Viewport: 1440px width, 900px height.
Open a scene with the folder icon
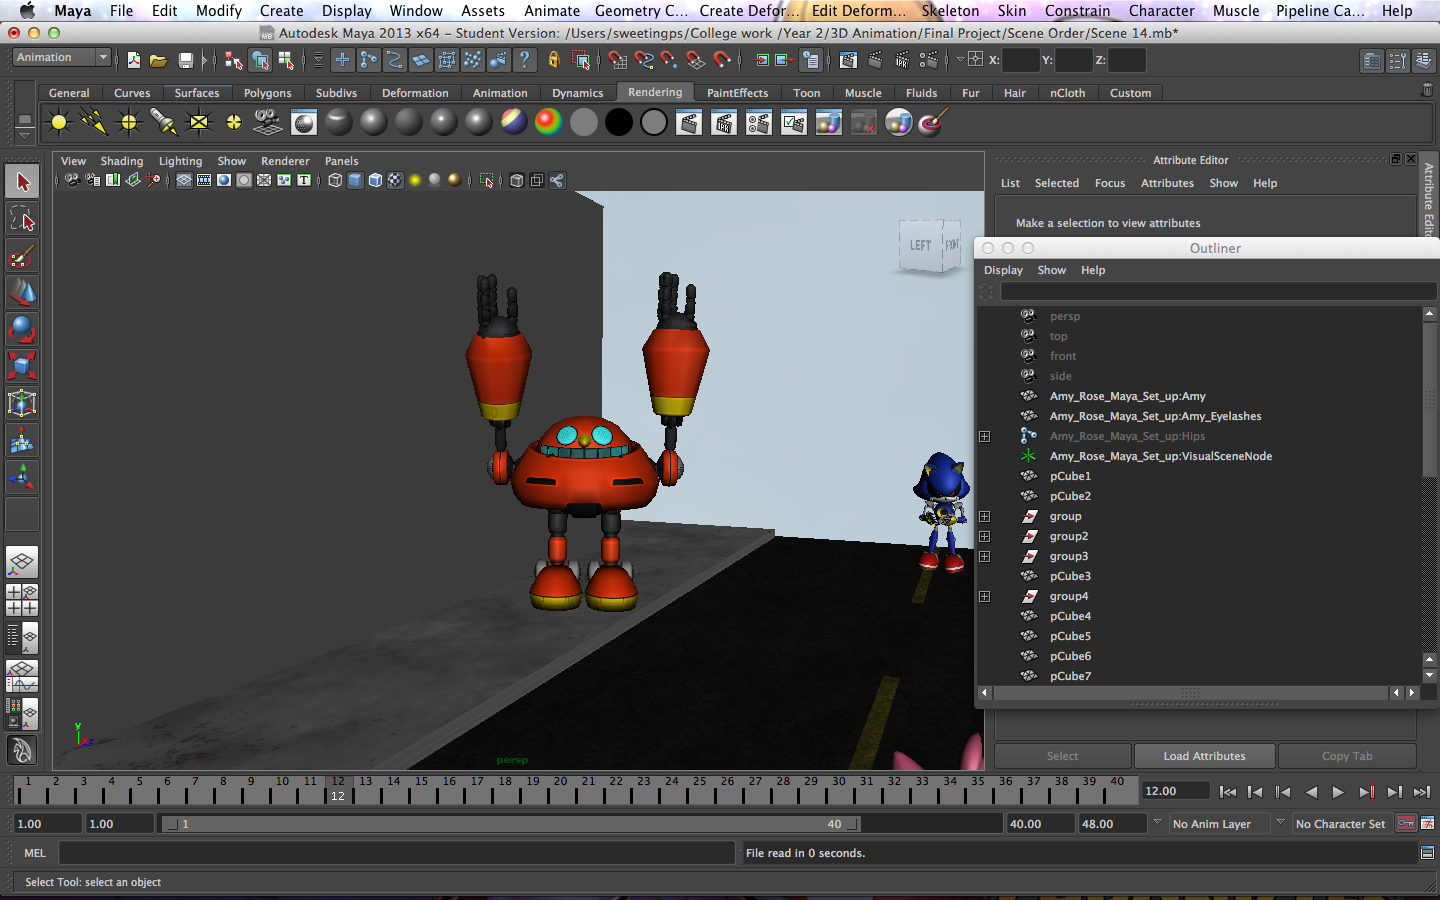(158, 60)
